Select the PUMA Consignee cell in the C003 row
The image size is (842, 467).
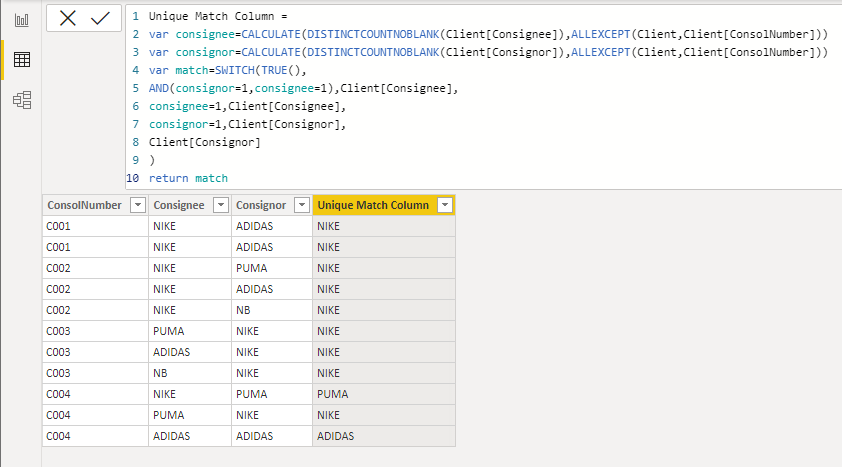190,331
